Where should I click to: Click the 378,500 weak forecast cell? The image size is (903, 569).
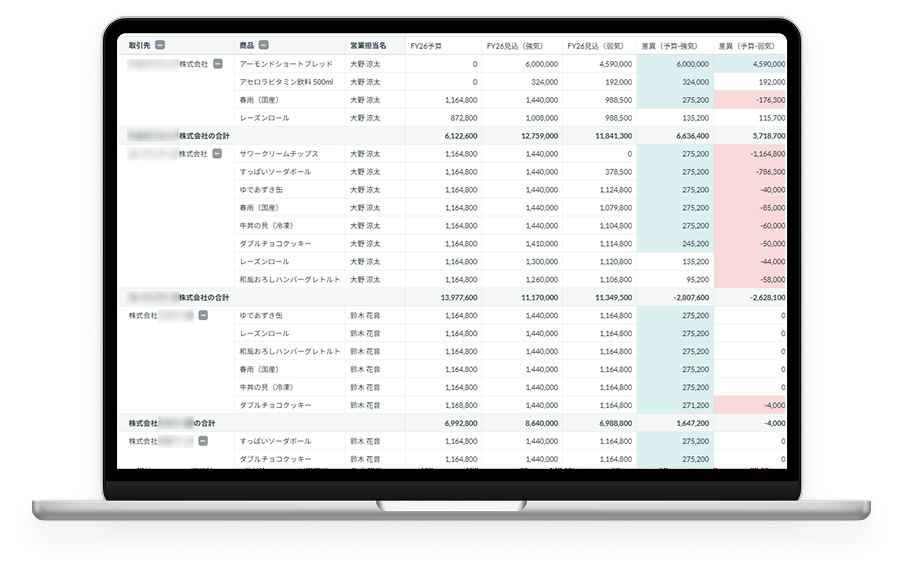tap(599, 172)
